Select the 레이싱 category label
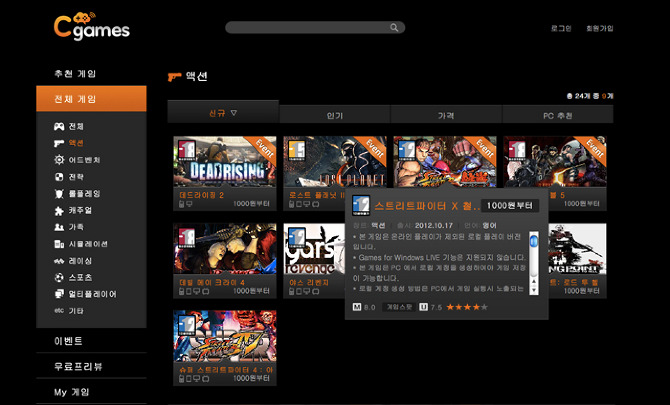The image size is (670, 405). coord(80,261)
